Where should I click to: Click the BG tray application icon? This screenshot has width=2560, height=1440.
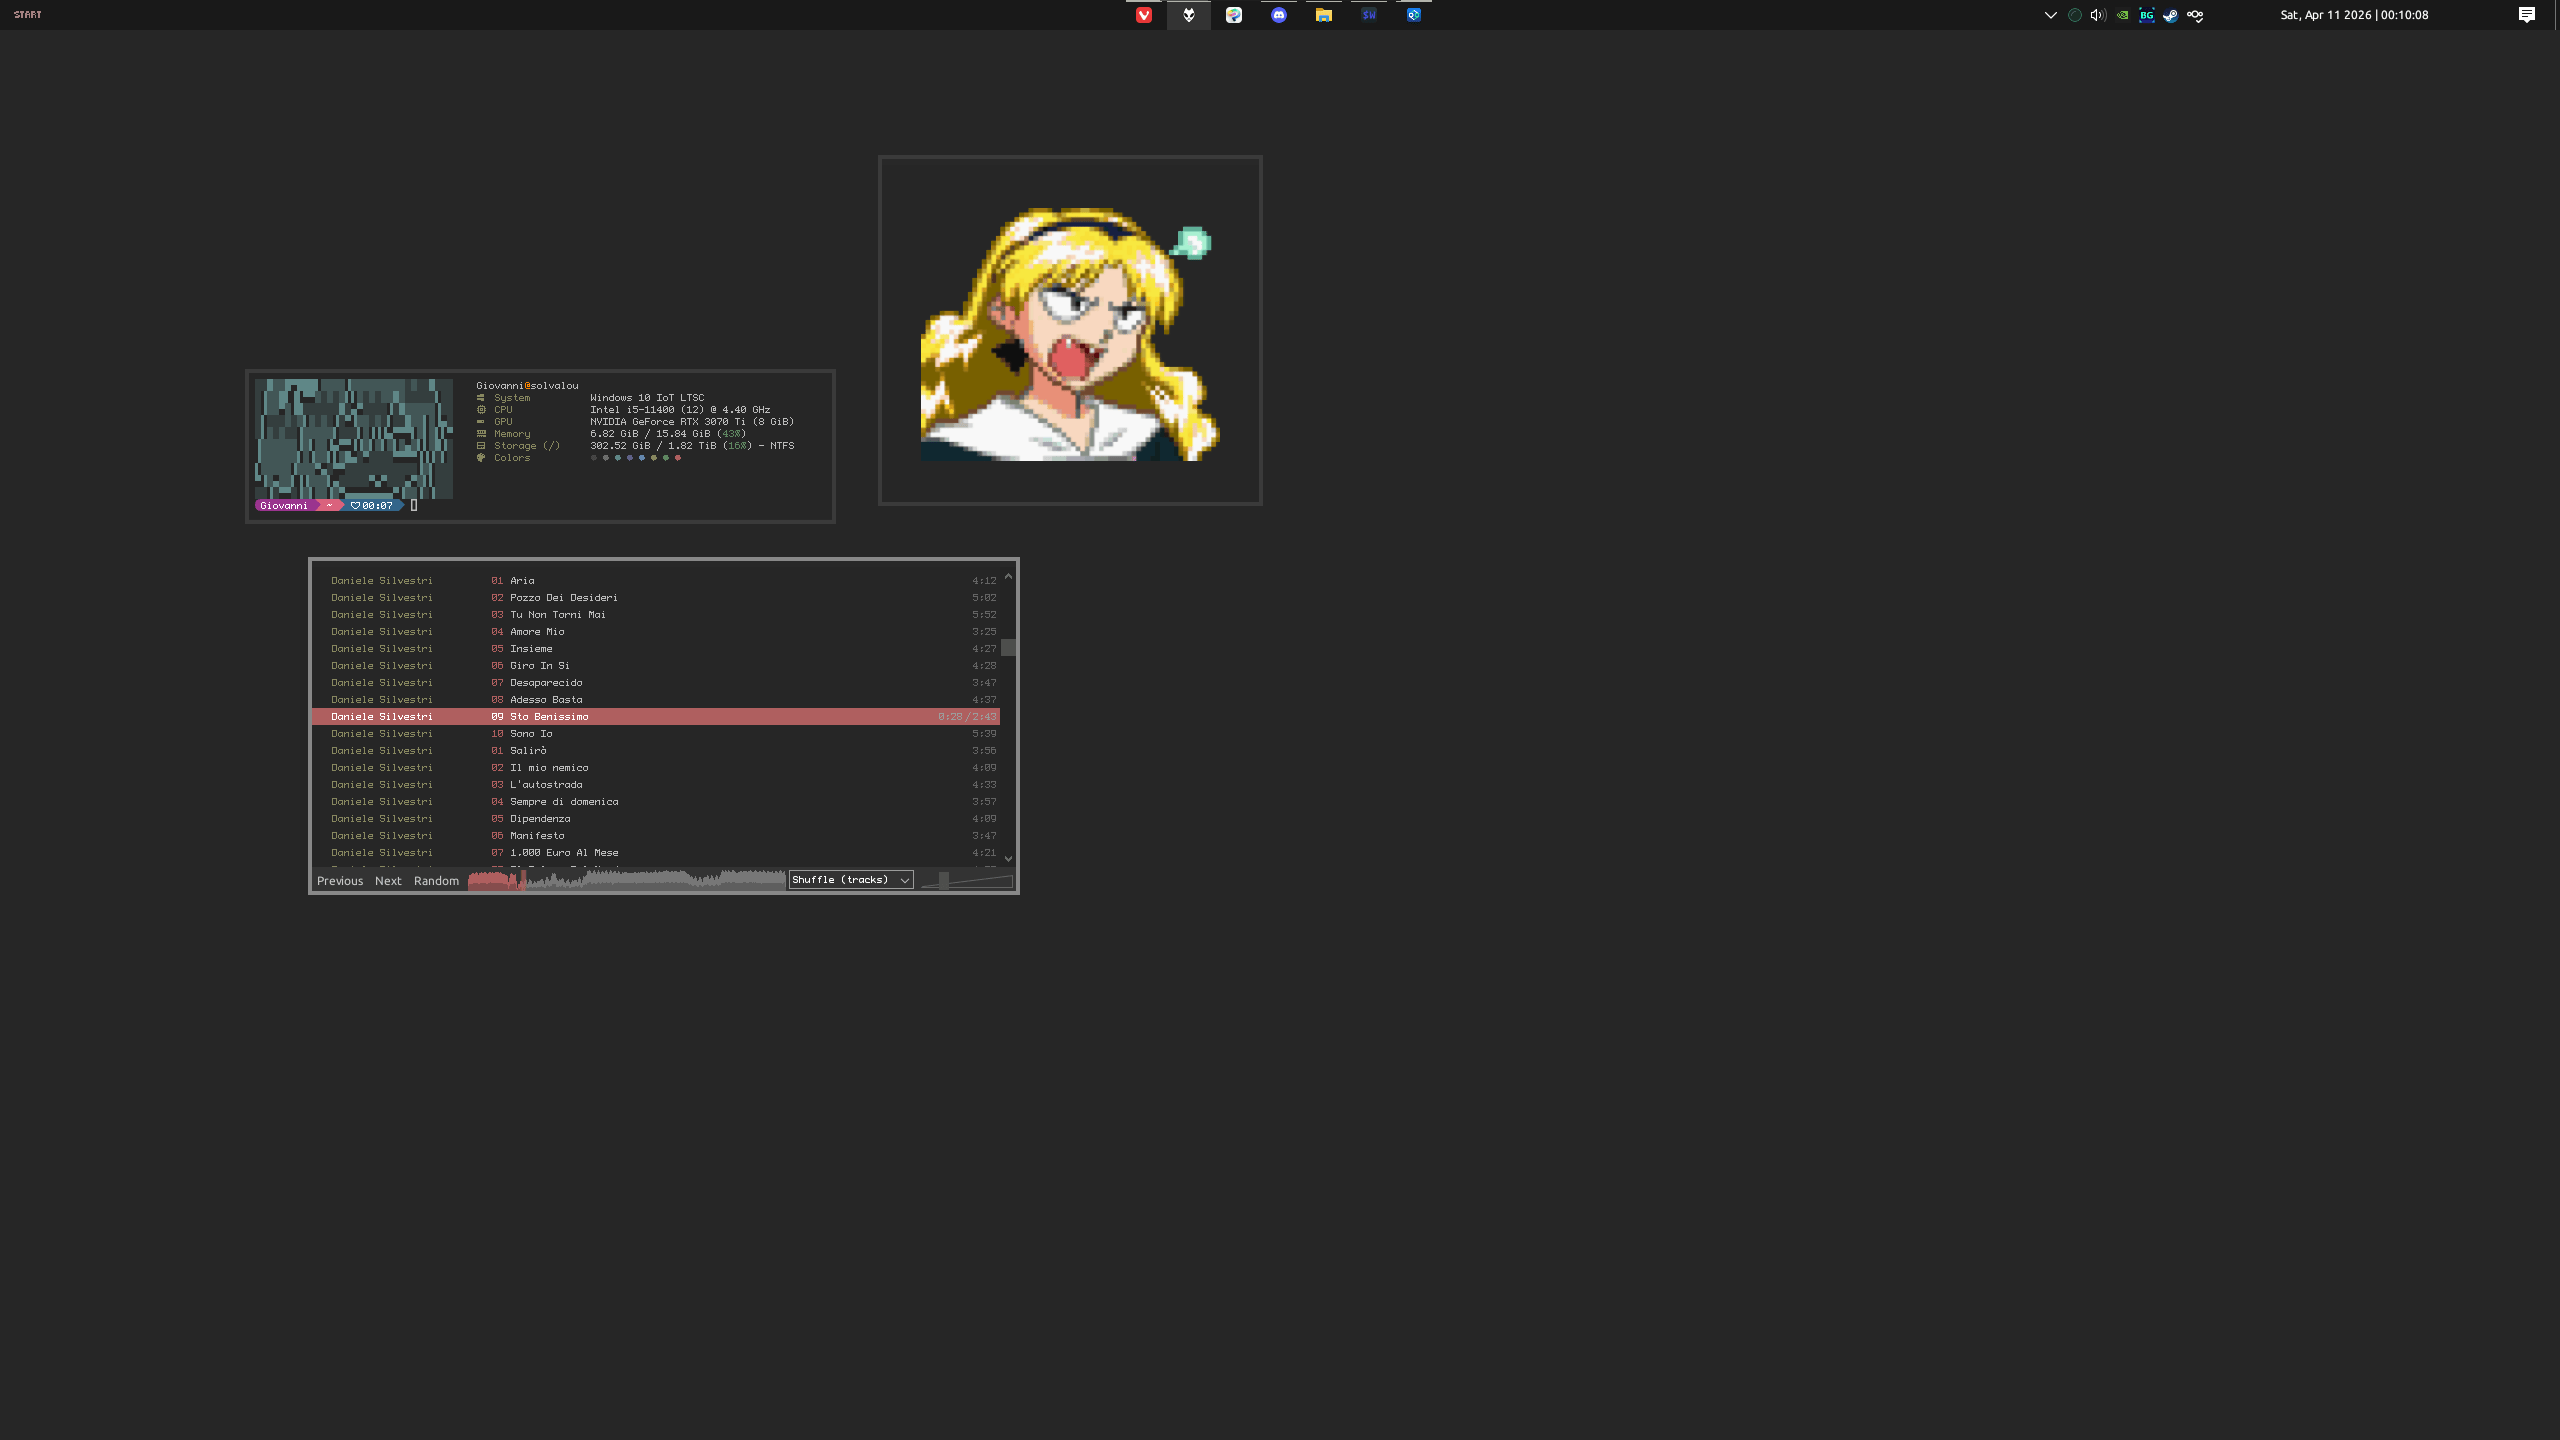tap(2146, 15)
